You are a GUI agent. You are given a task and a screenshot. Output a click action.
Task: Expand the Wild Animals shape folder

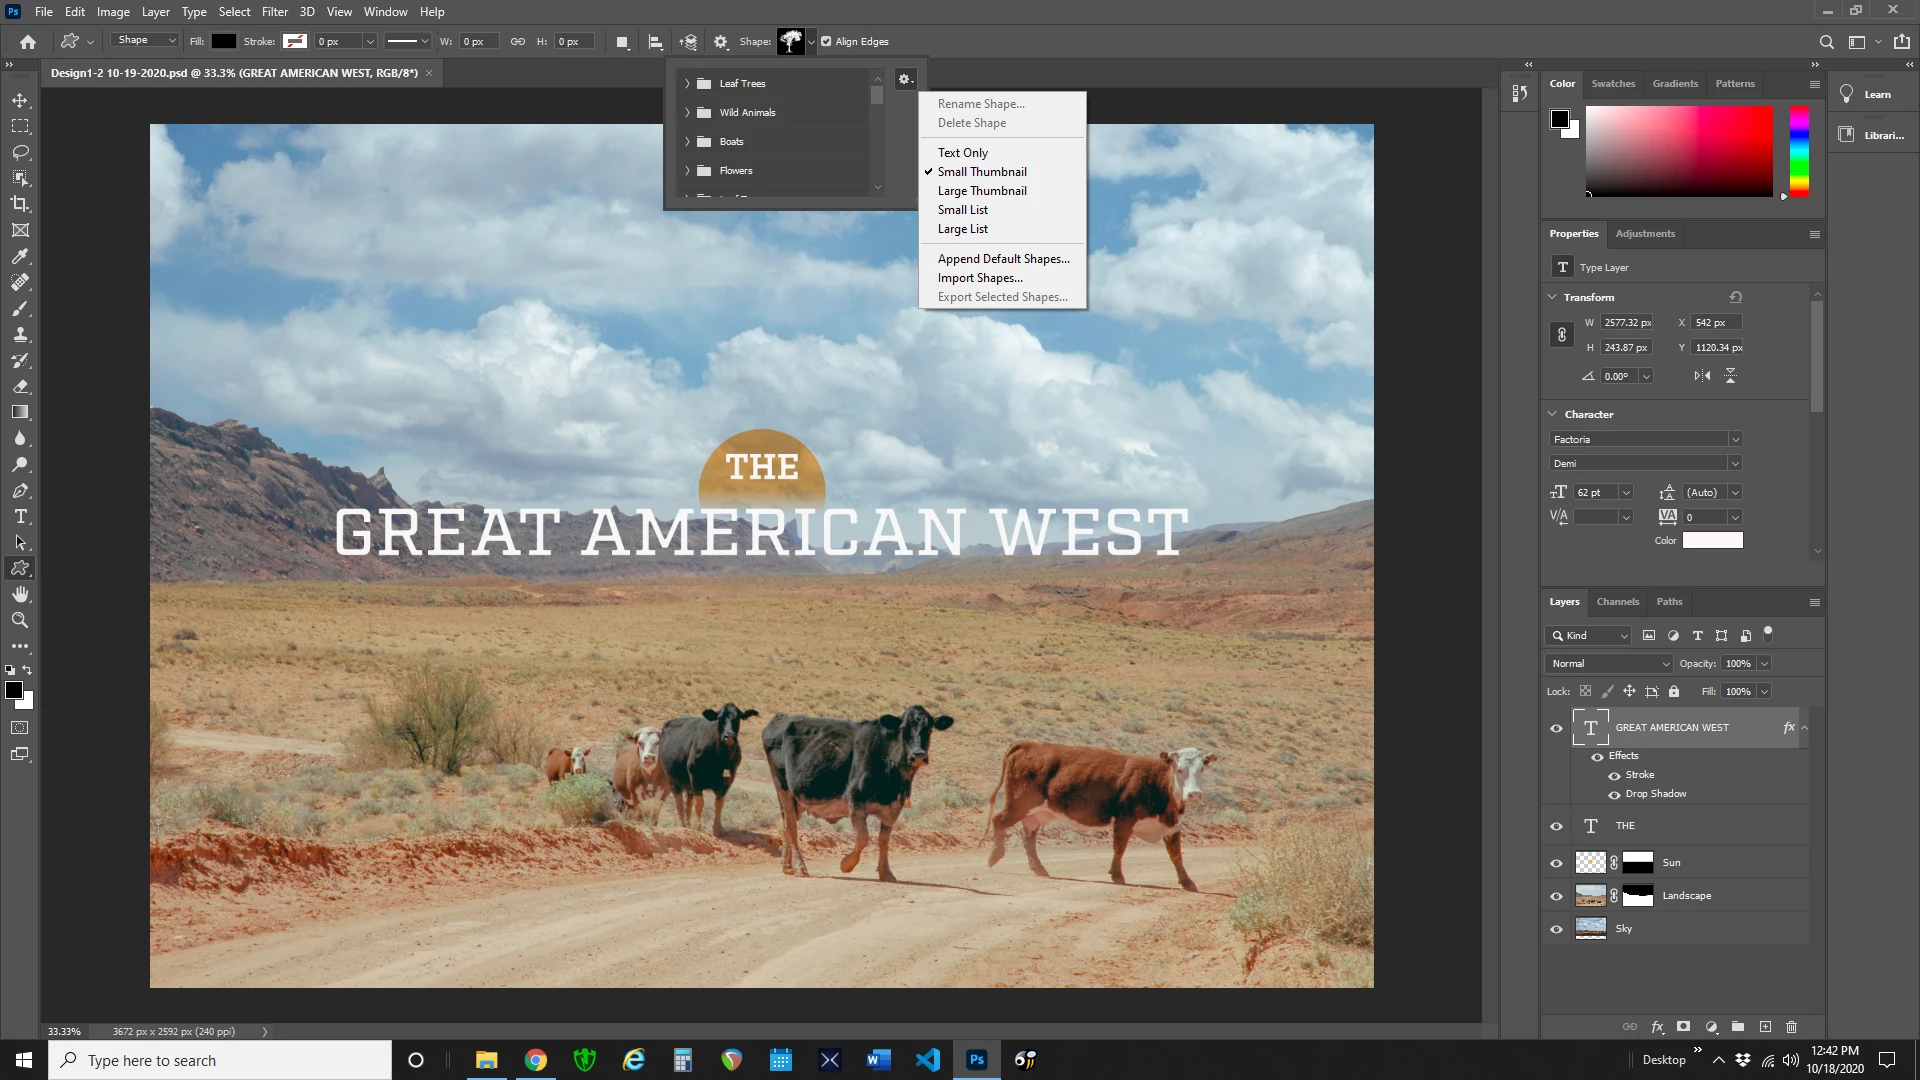click(687, 113)
